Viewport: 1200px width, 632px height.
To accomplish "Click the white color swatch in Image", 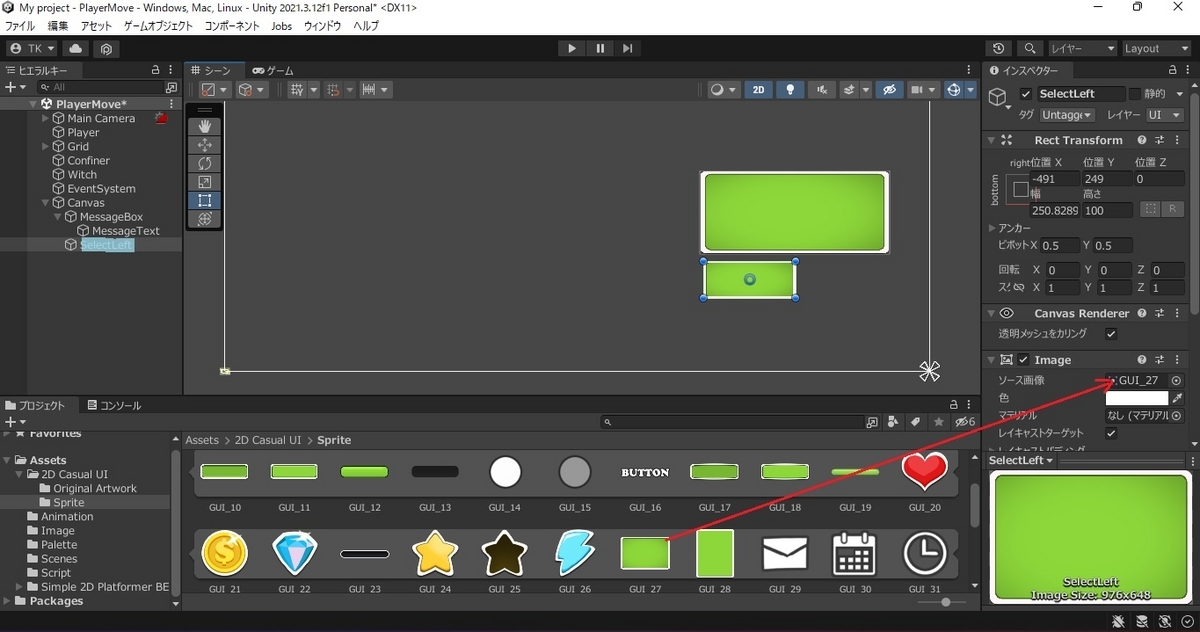I will [1136, 398].
